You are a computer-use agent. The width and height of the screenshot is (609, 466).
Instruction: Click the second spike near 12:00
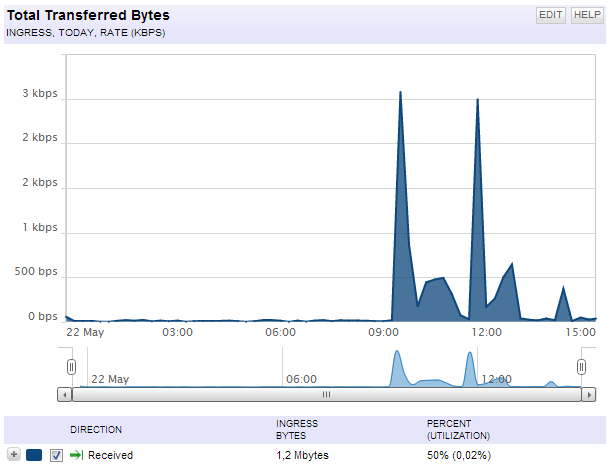coord(477,100)
